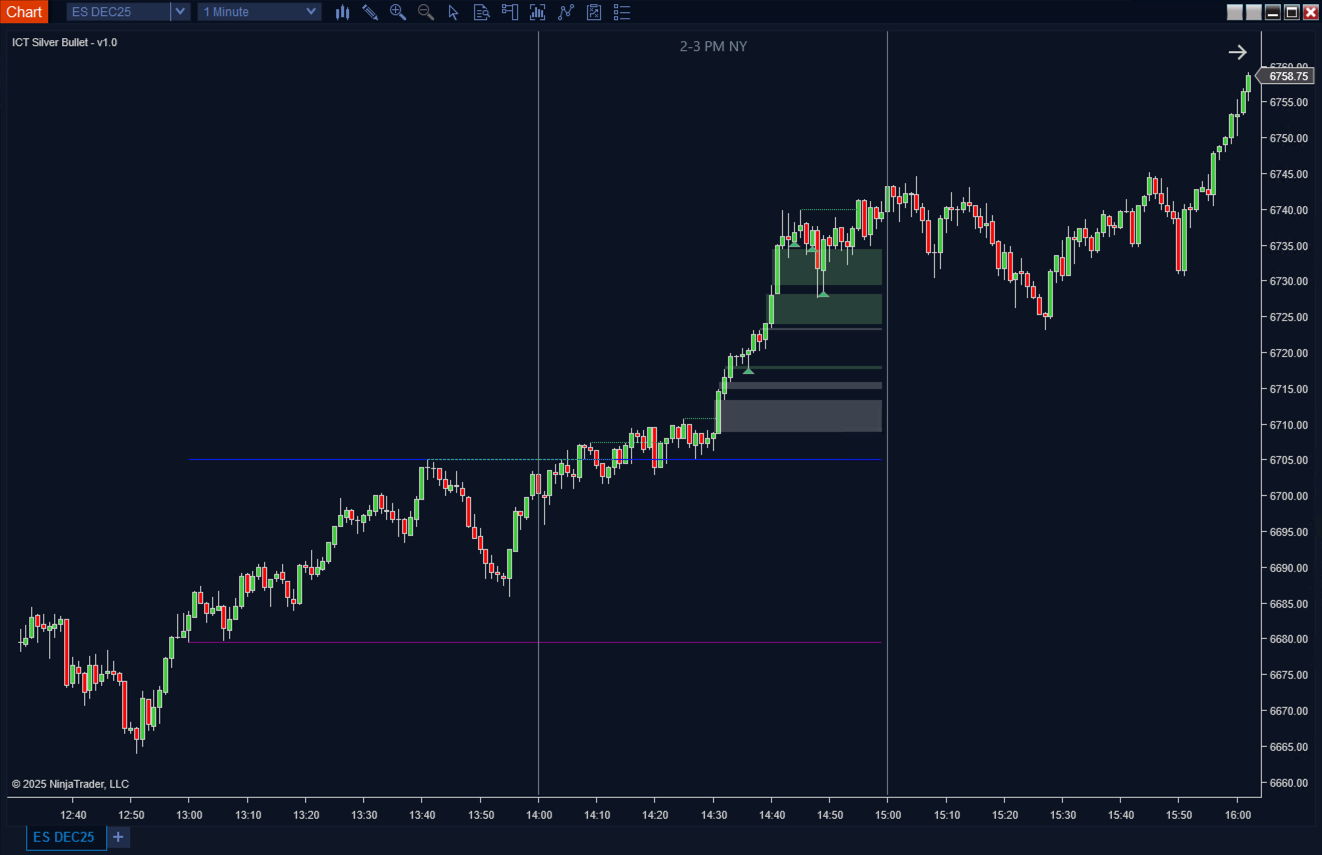1322x855 pixels.
Task: Add a new tab with plus button
Action: (118, 837)
